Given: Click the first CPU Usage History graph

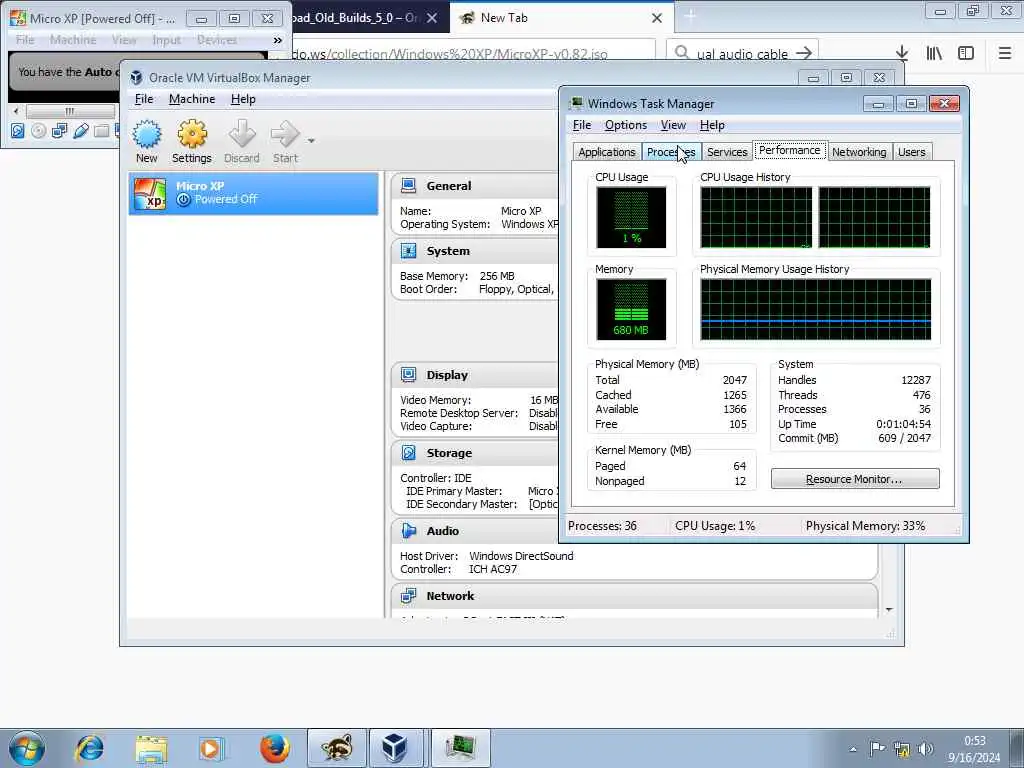Looking at the screenshot, I should coord(756,217).
